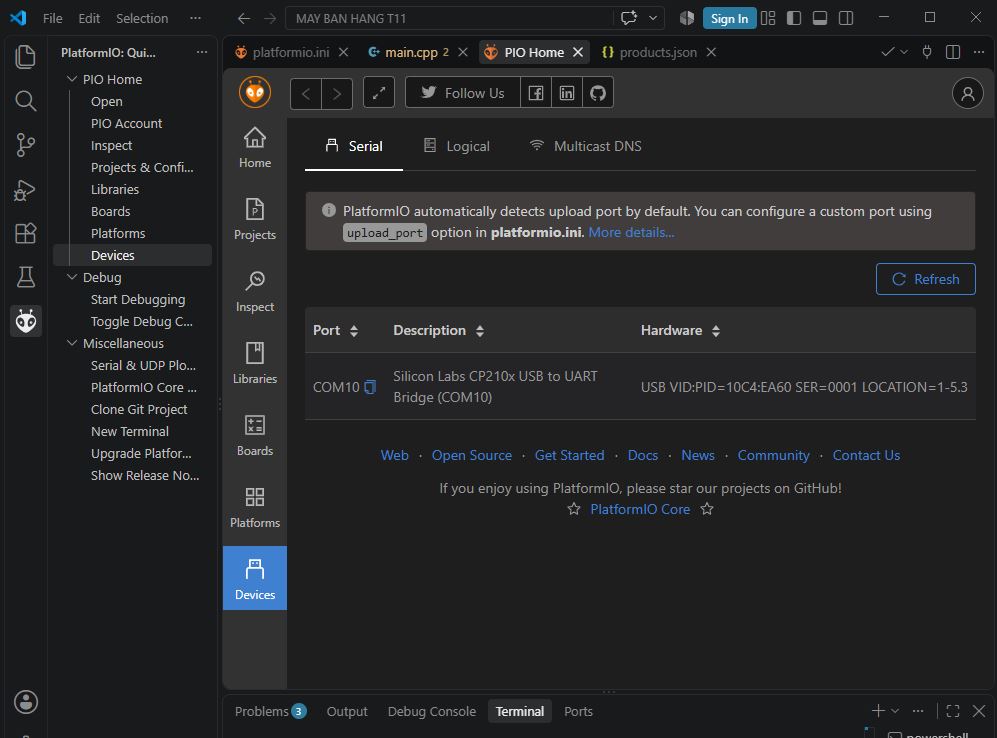Switch to the main.cpp editor tab
This screenshot has width=997, height=738.
410,52
